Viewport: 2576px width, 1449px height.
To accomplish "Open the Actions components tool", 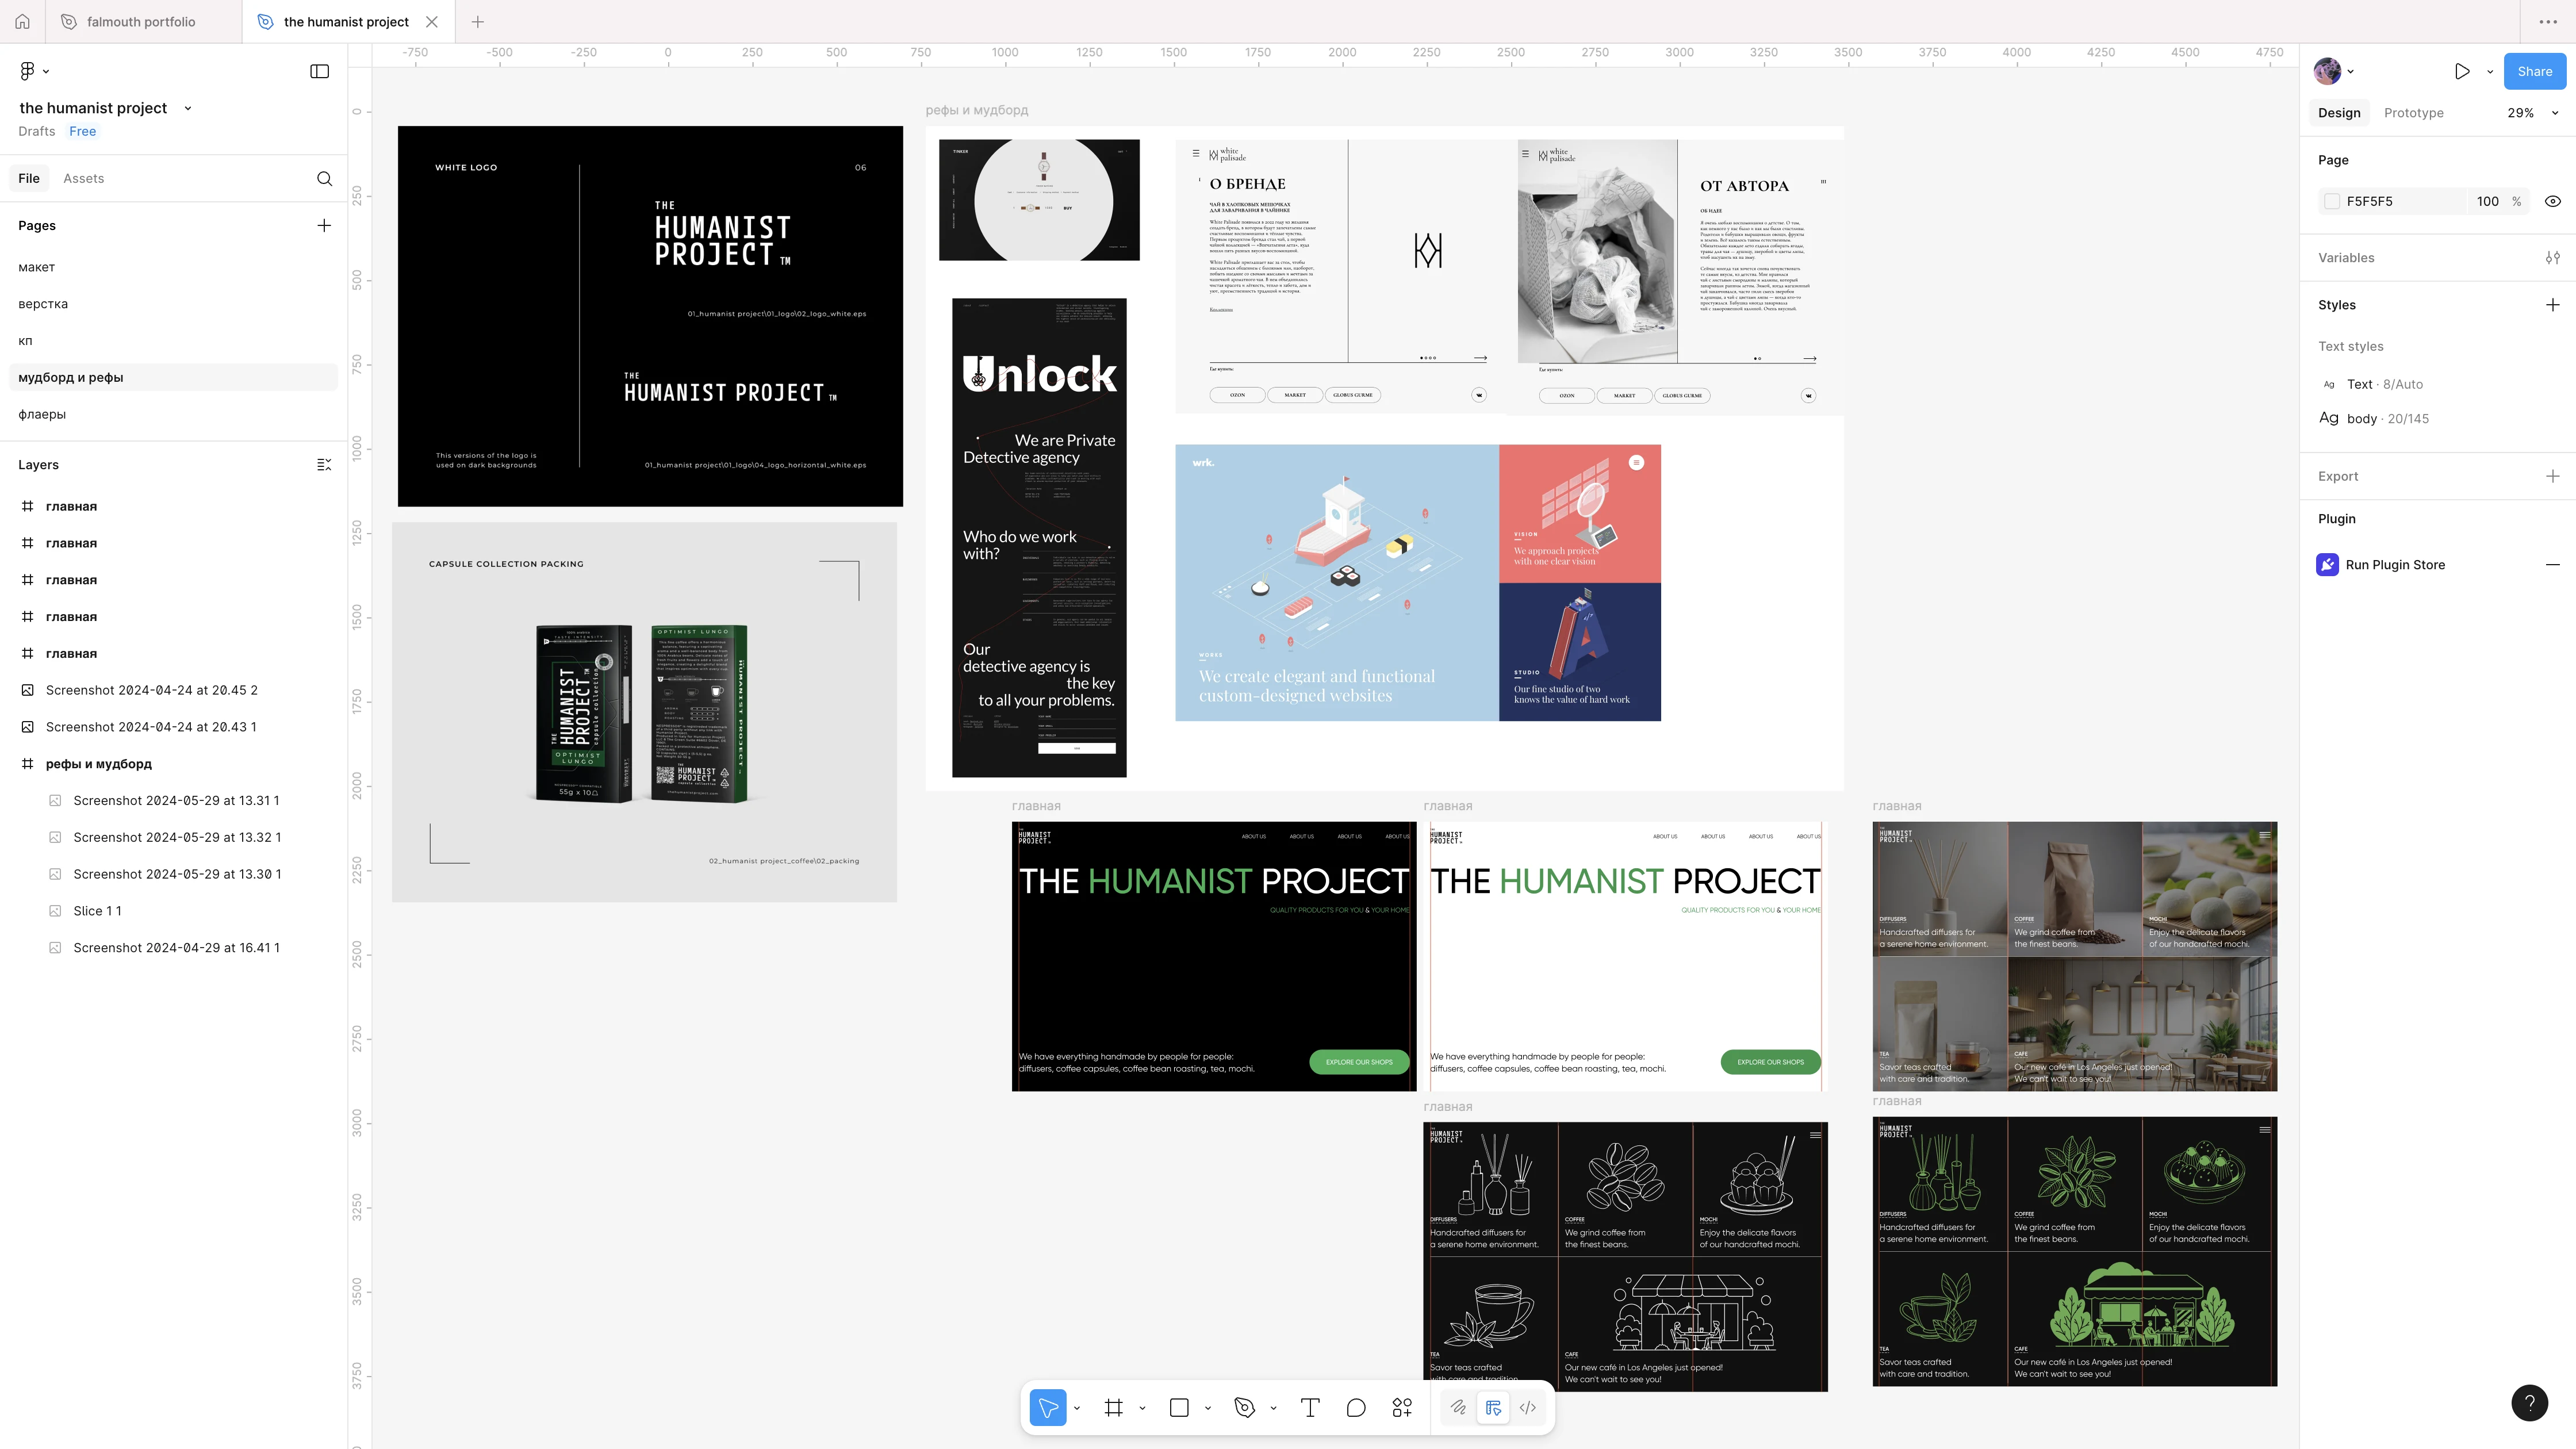I will pos(1402,1407).
